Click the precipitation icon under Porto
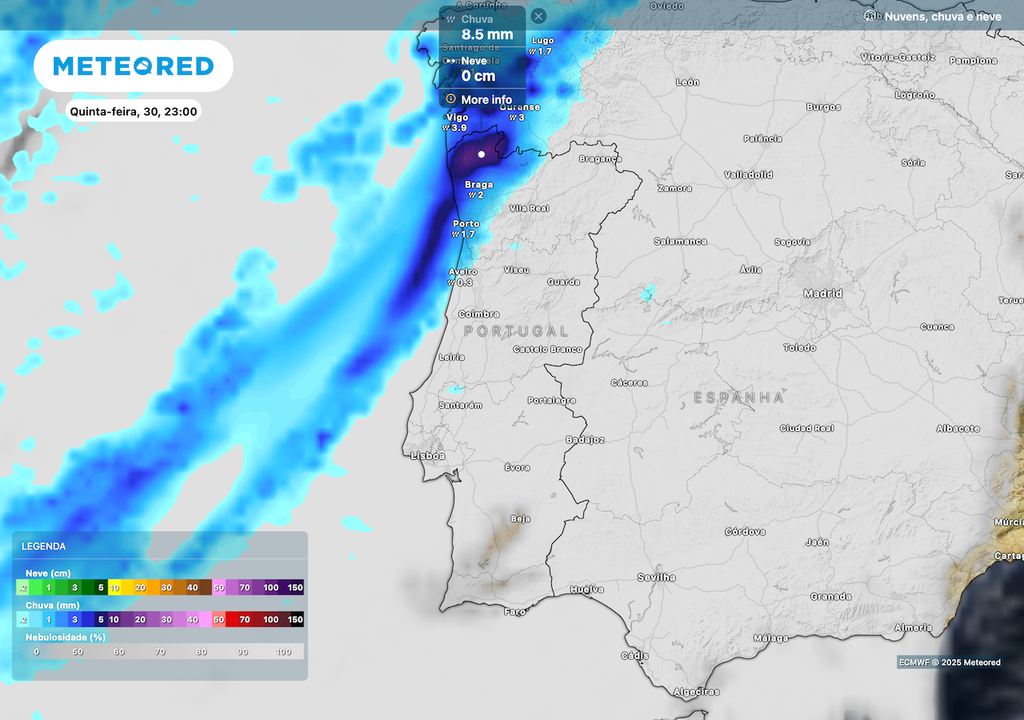1024x720 pixels. click(456, 233)
